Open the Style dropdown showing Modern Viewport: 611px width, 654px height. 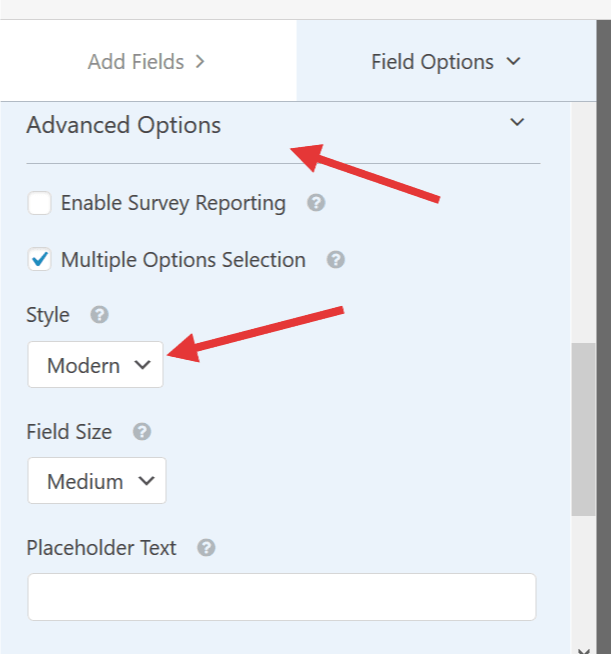pyautogui.click(x=96, y=365)
